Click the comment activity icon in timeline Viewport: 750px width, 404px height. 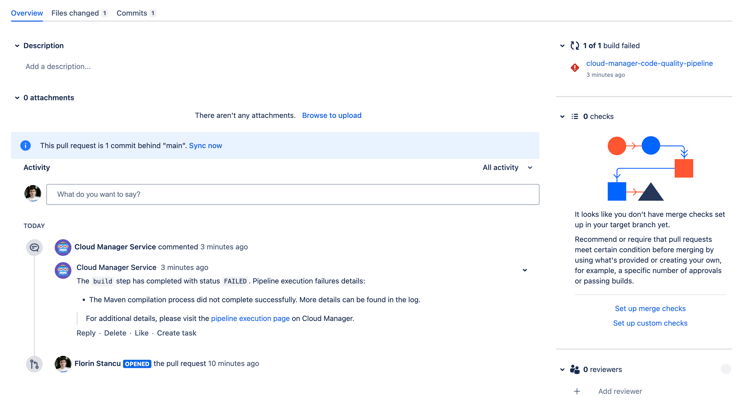coord(34,247)
